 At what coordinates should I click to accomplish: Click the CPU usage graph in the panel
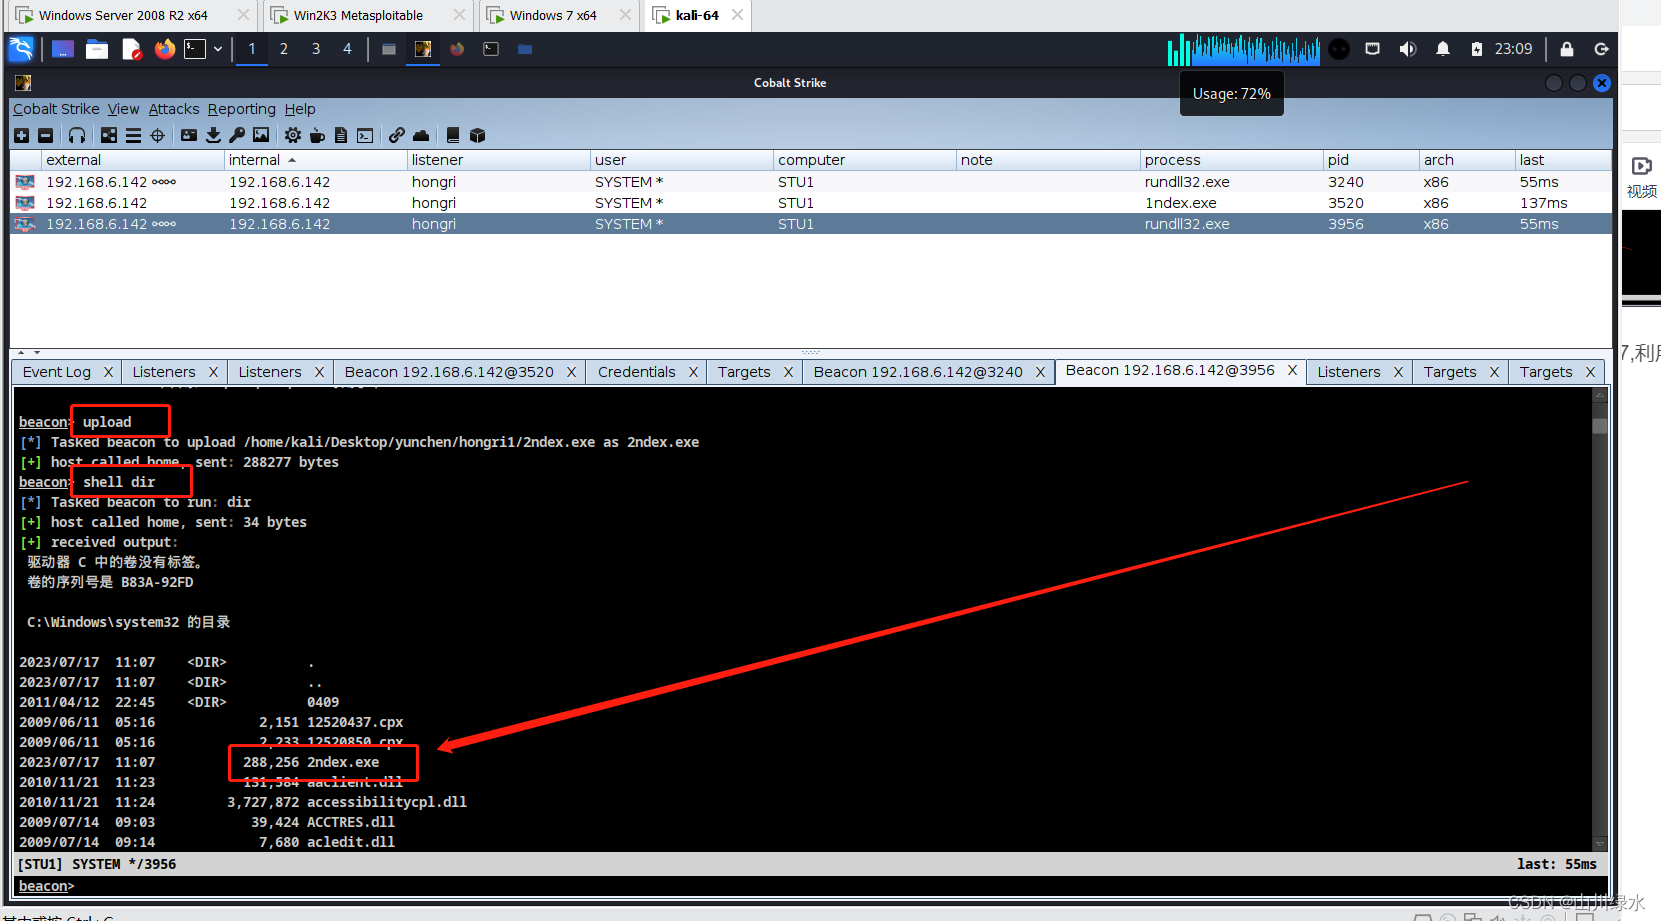coord(1243,49)
